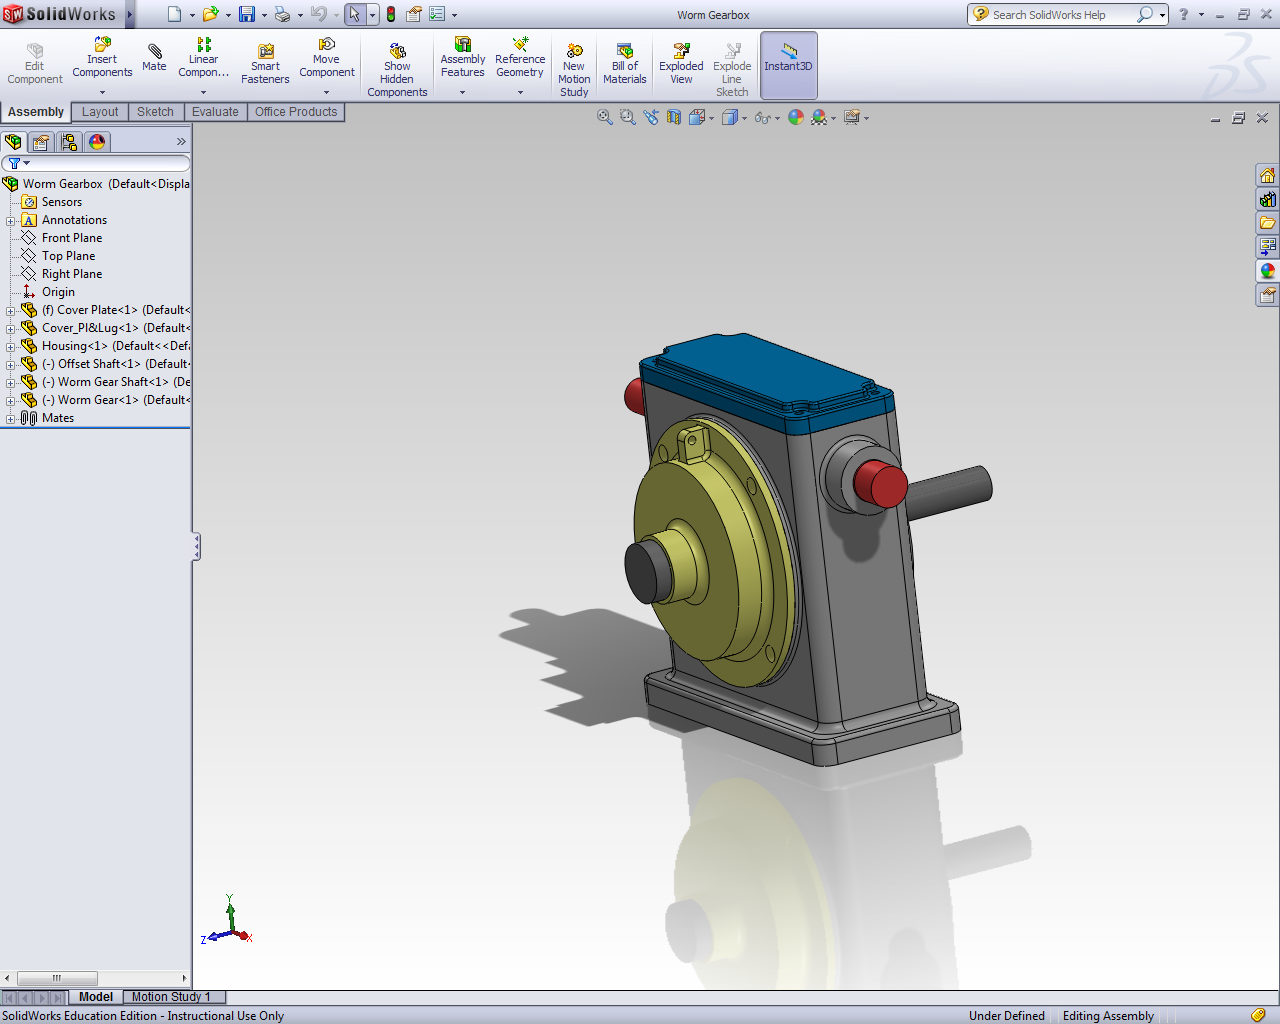
Task: Activate the Move Component tool
Action: 326,59
